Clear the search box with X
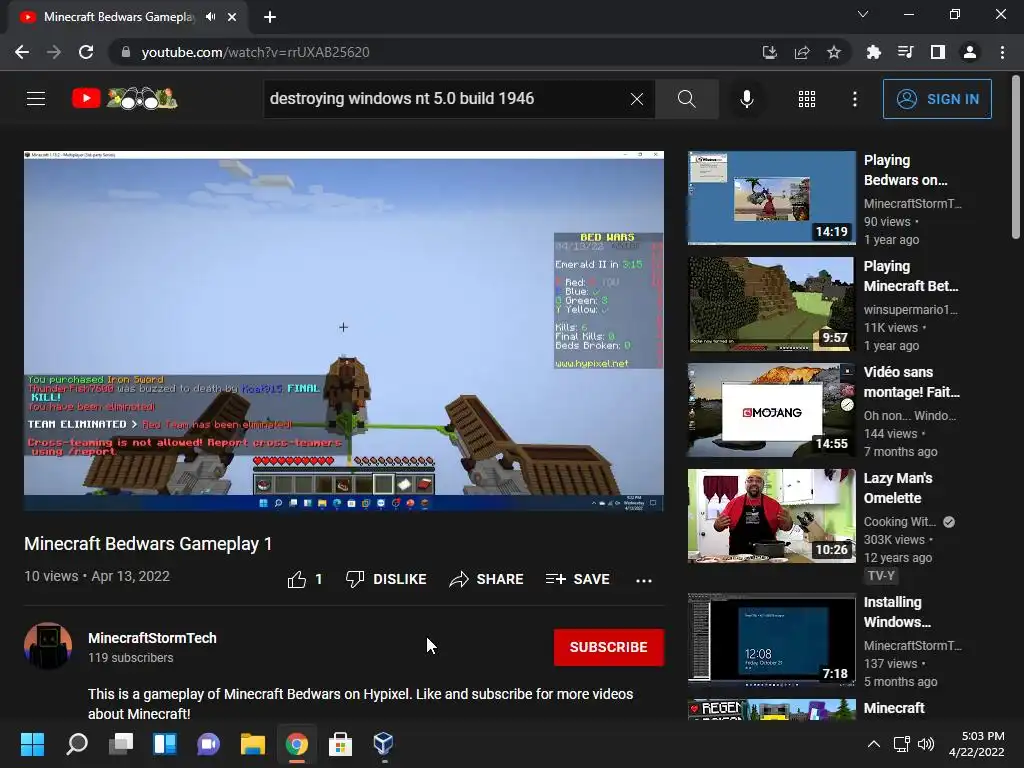 (637, 99)
